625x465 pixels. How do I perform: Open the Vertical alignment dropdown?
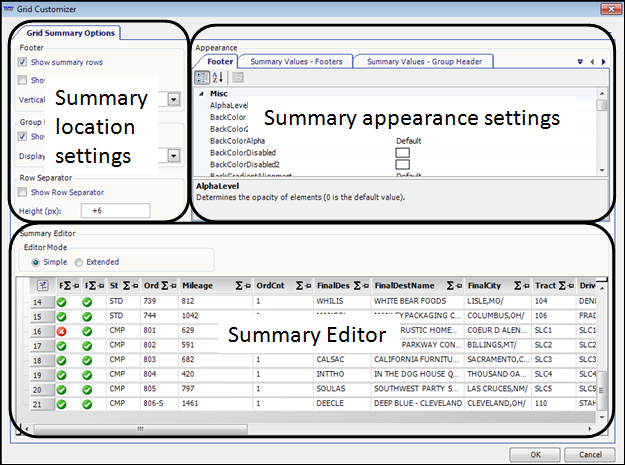pyautogui.click(x=174, y=99)
